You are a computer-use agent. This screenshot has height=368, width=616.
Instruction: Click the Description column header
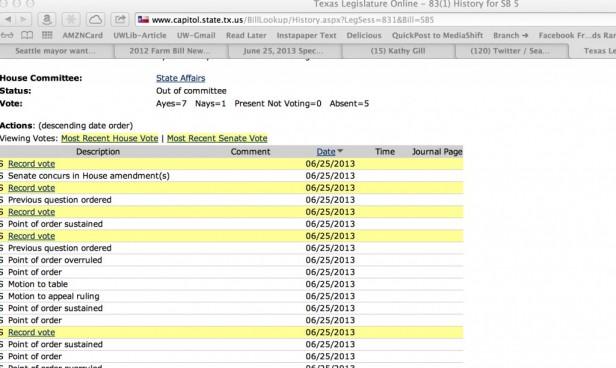[x=98, y=152]
